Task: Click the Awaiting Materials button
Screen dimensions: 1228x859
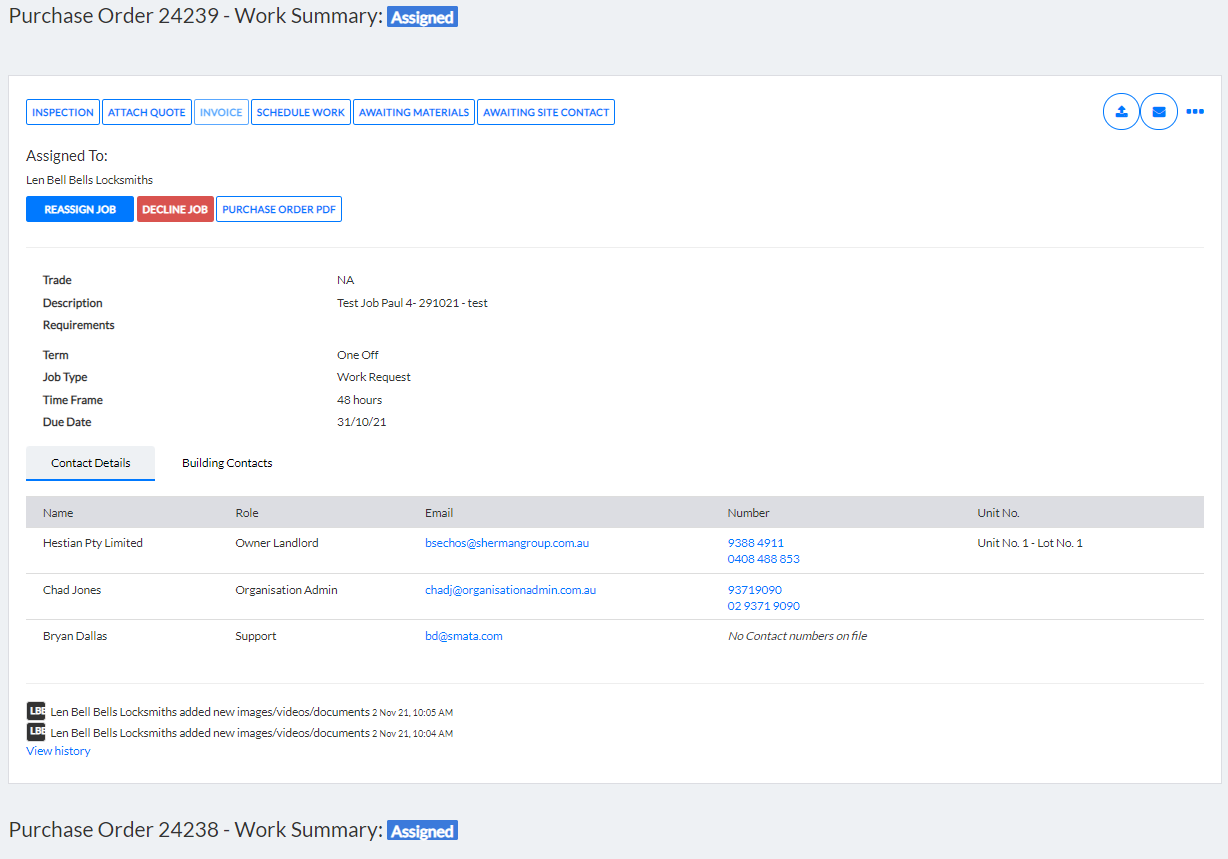Action: [414, 112]
